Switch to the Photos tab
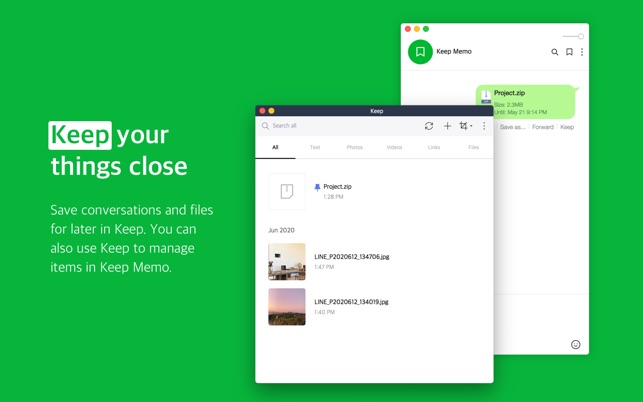The width and height of the screenshot is (643, 402). 354,147
